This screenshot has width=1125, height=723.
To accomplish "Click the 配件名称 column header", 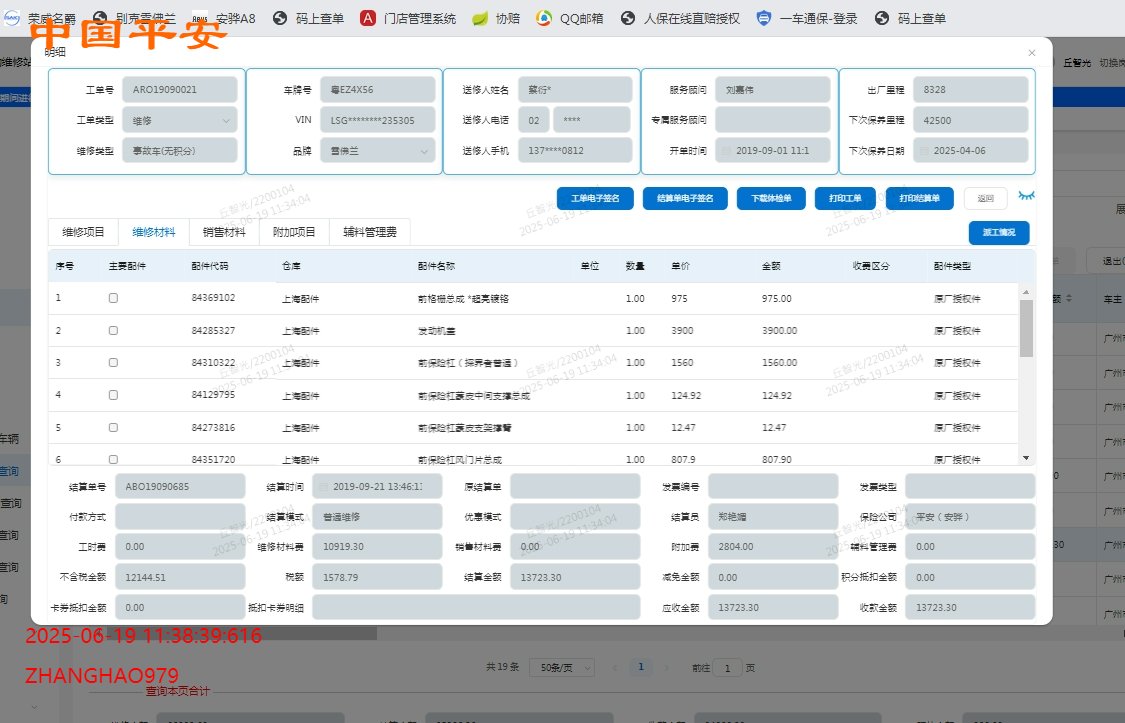I will (436, 266).
